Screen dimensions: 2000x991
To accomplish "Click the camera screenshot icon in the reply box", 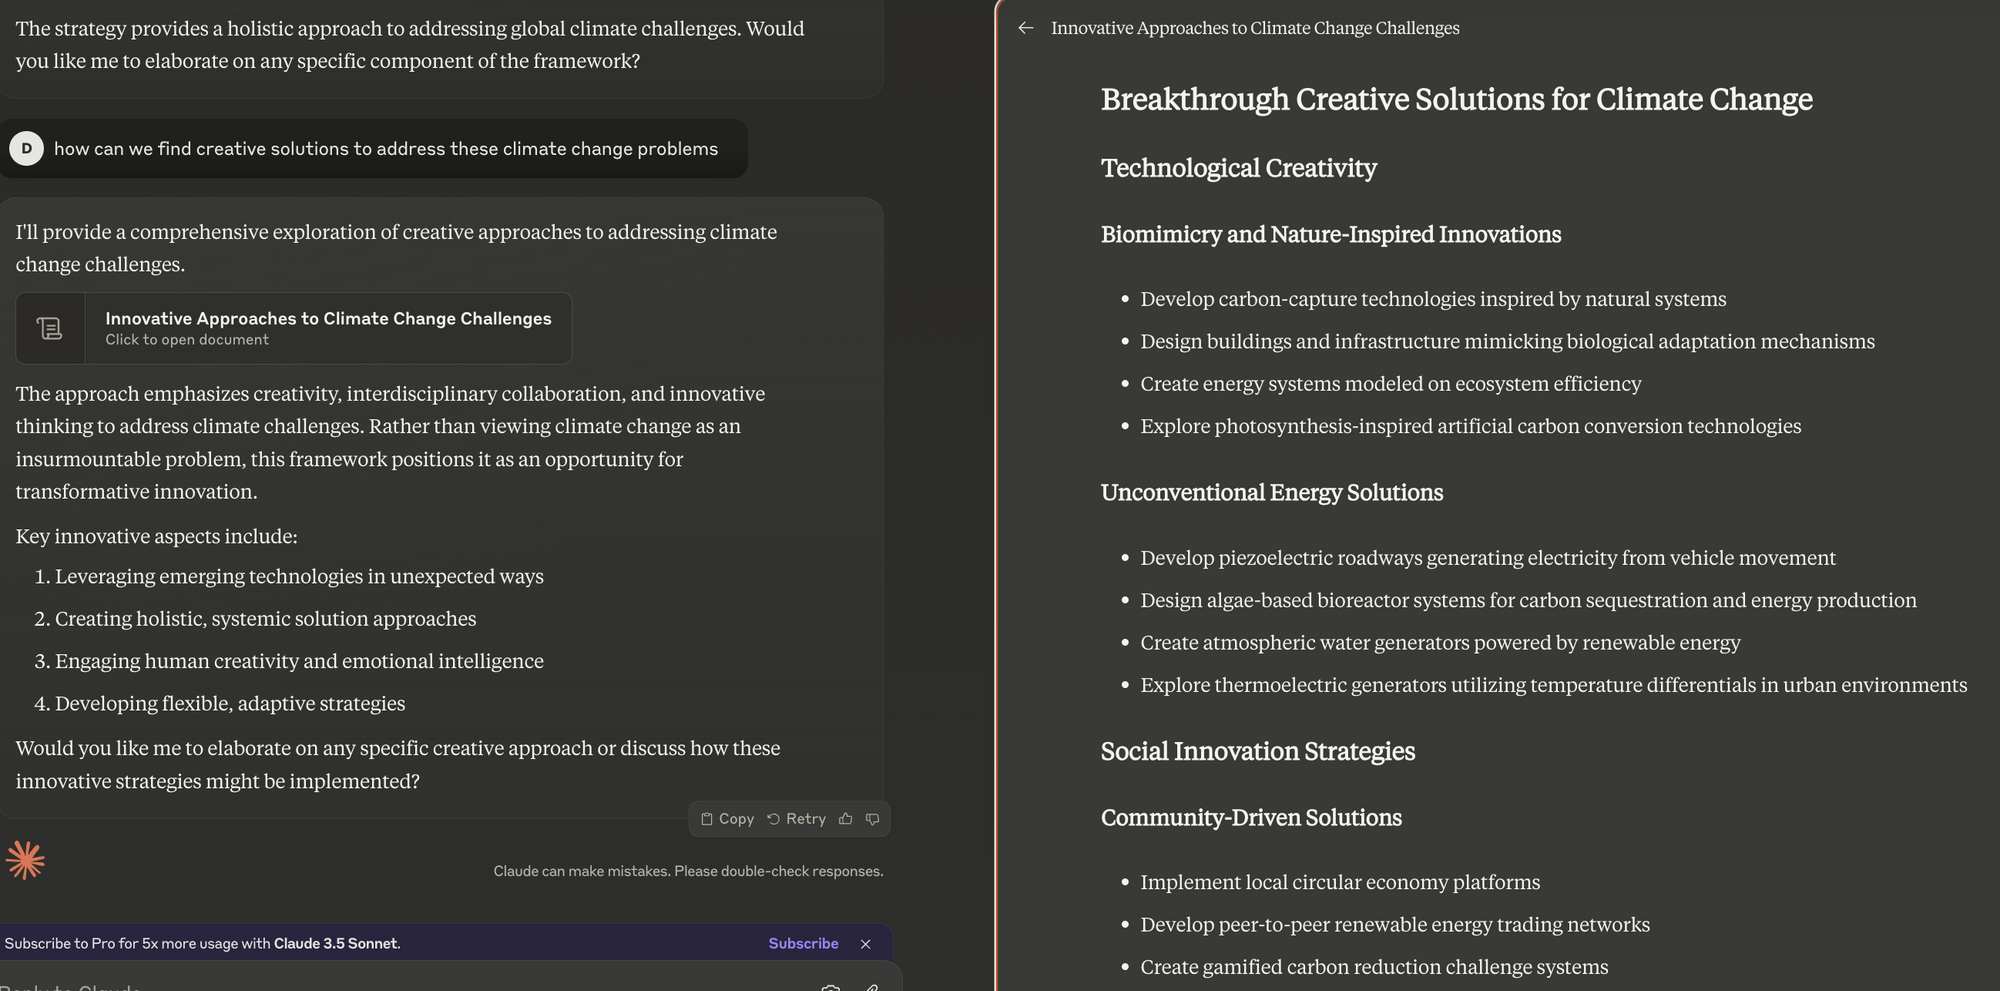I will tap(830, 986).
